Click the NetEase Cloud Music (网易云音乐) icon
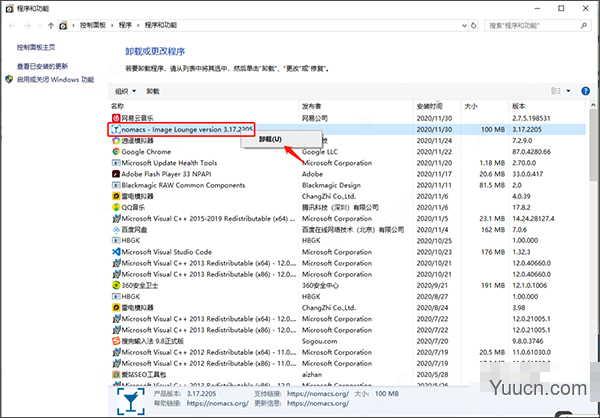Screen dimensions: 600x418 coord(116,118)
